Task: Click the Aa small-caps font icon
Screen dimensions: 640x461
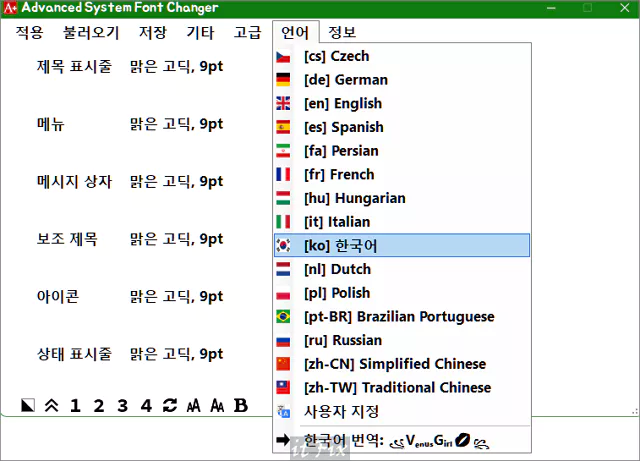Action: [x=217, y=405]
